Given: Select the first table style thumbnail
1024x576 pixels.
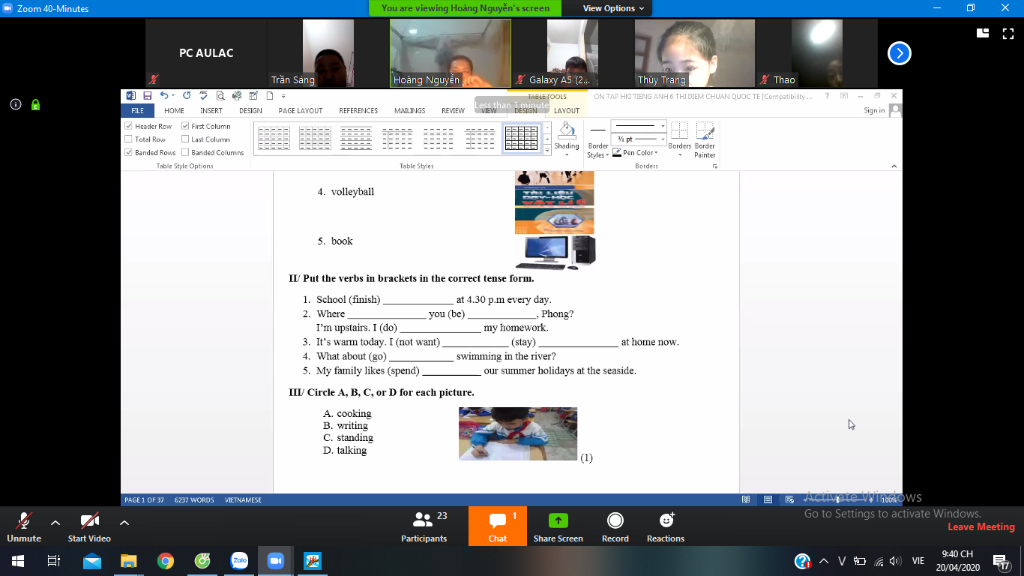Looking at the screenshot, I should [274, 138].
